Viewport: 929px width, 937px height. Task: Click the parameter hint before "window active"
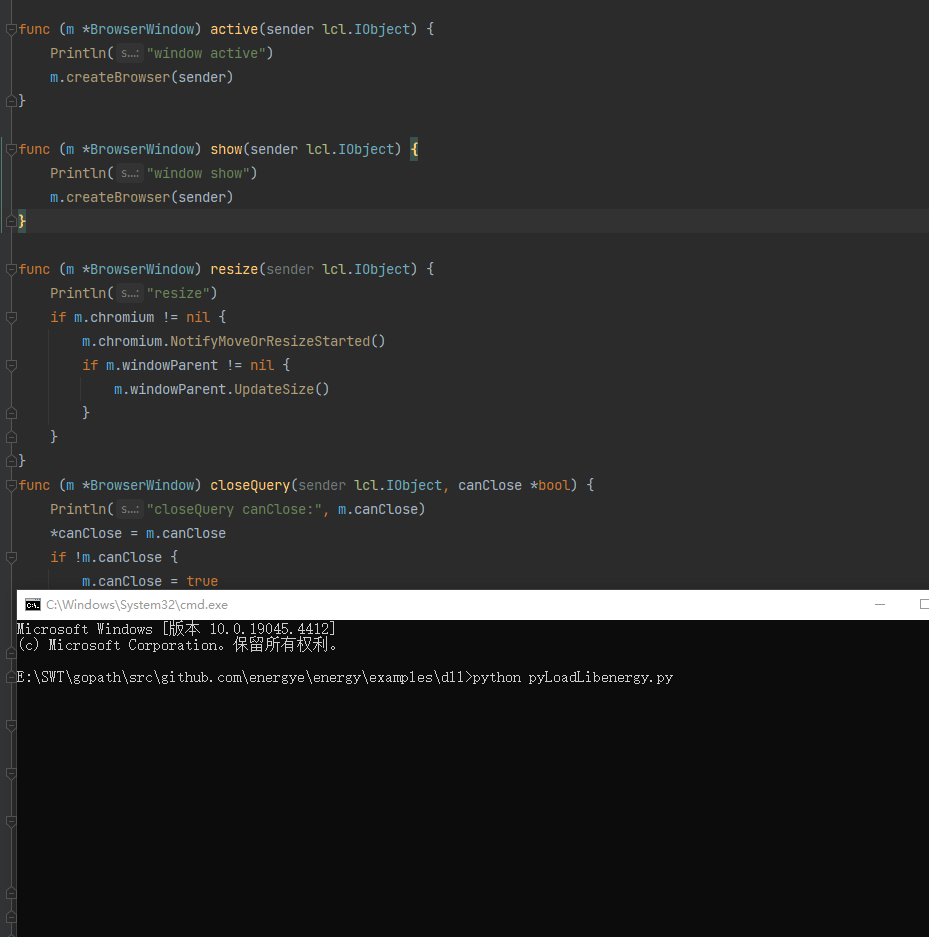point(130,53)
